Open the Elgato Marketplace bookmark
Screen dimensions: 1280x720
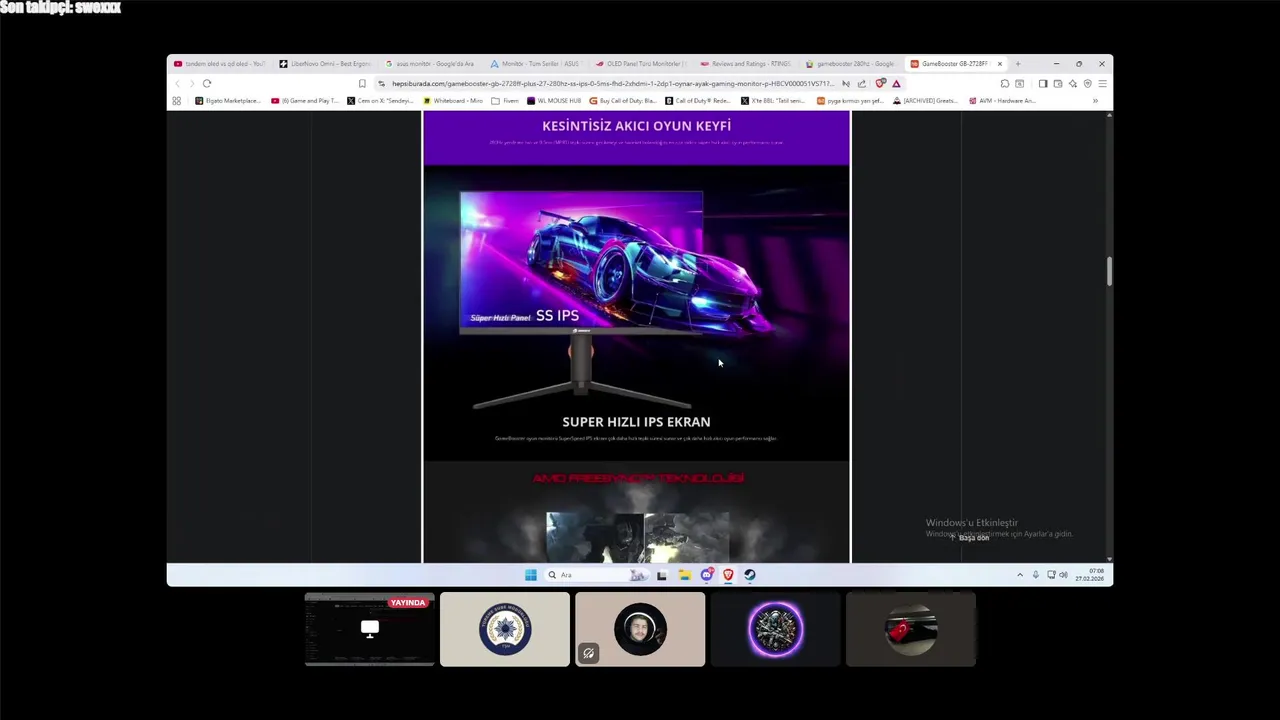(x=228, y=101)
